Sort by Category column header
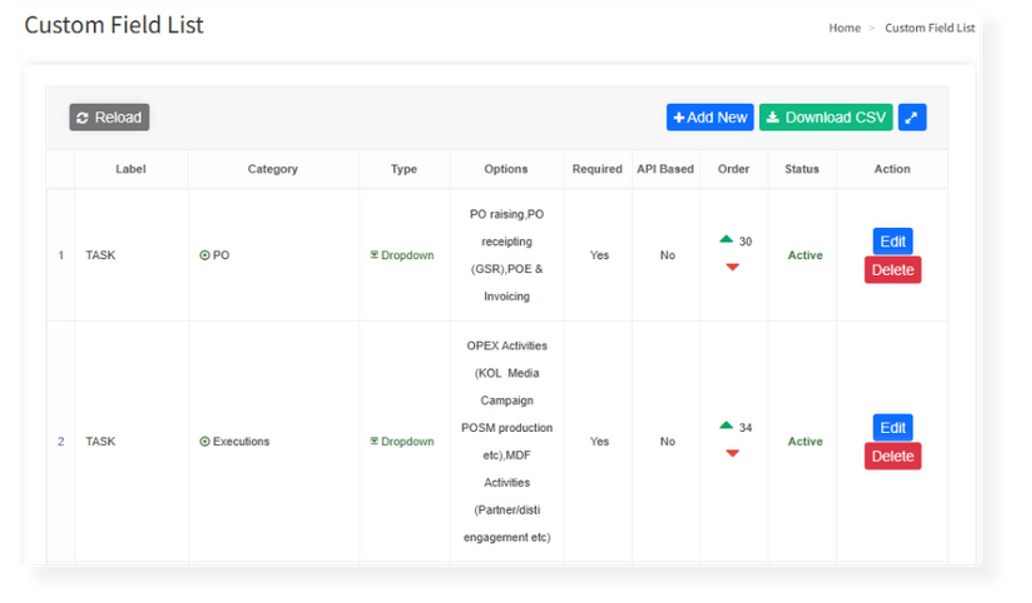The image size is (1032, 603). pos(272,169)
